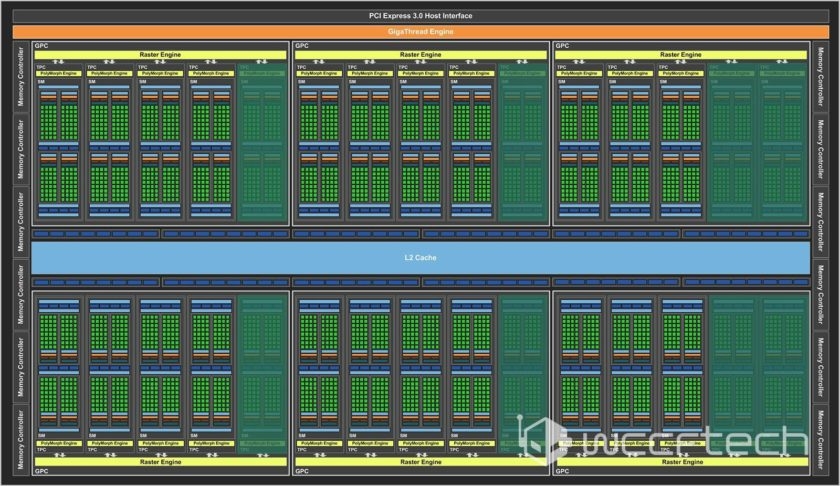
Task: Select the orange GigaThread Engine bar
Action: pyautogui.click(x=419, y=32)
